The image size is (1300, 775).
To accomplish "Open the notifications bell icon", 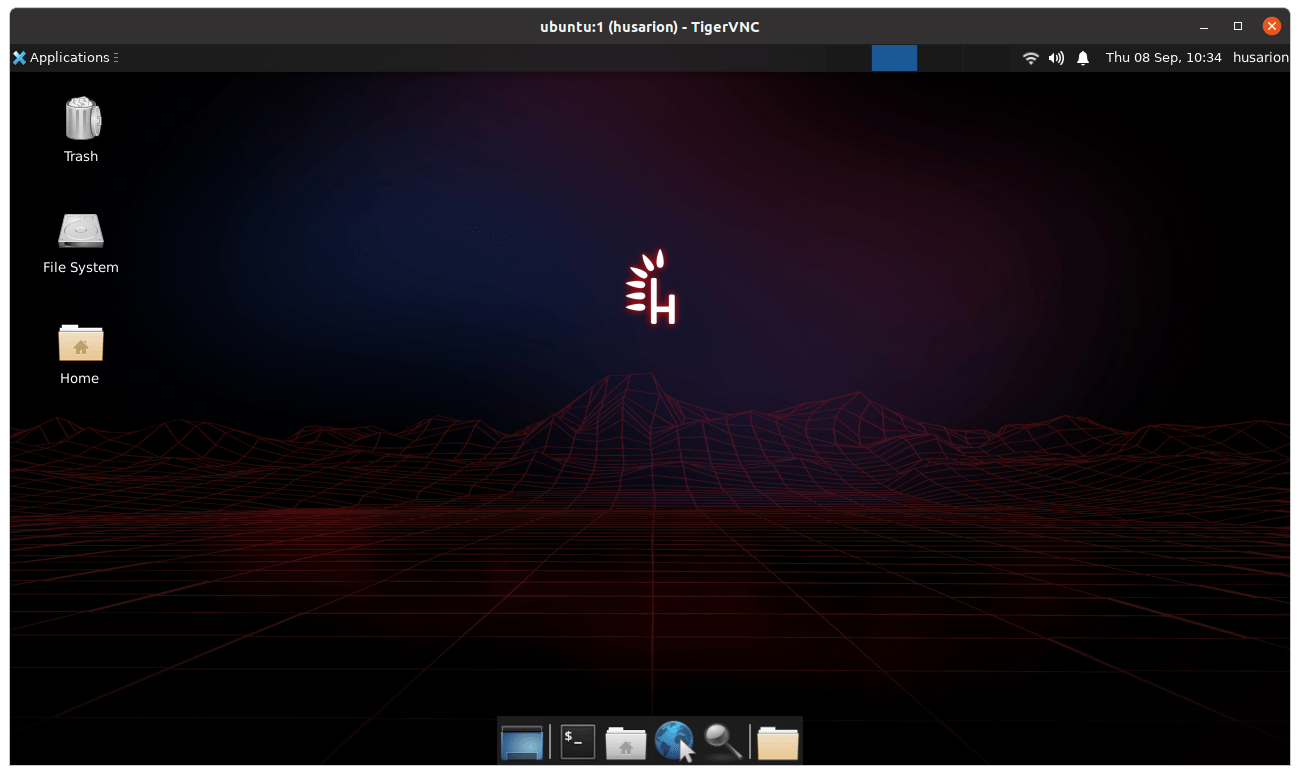I will click(1083, 58).
